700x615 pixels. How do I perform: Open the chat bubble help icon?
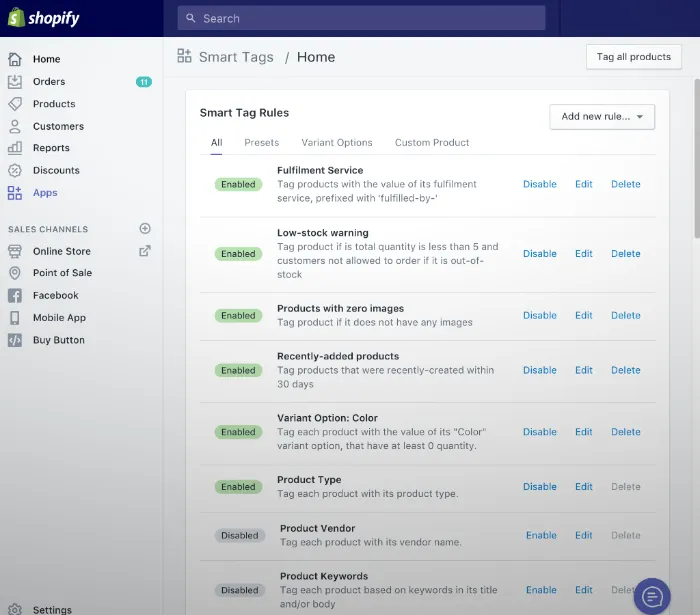(x=652, y=596)
